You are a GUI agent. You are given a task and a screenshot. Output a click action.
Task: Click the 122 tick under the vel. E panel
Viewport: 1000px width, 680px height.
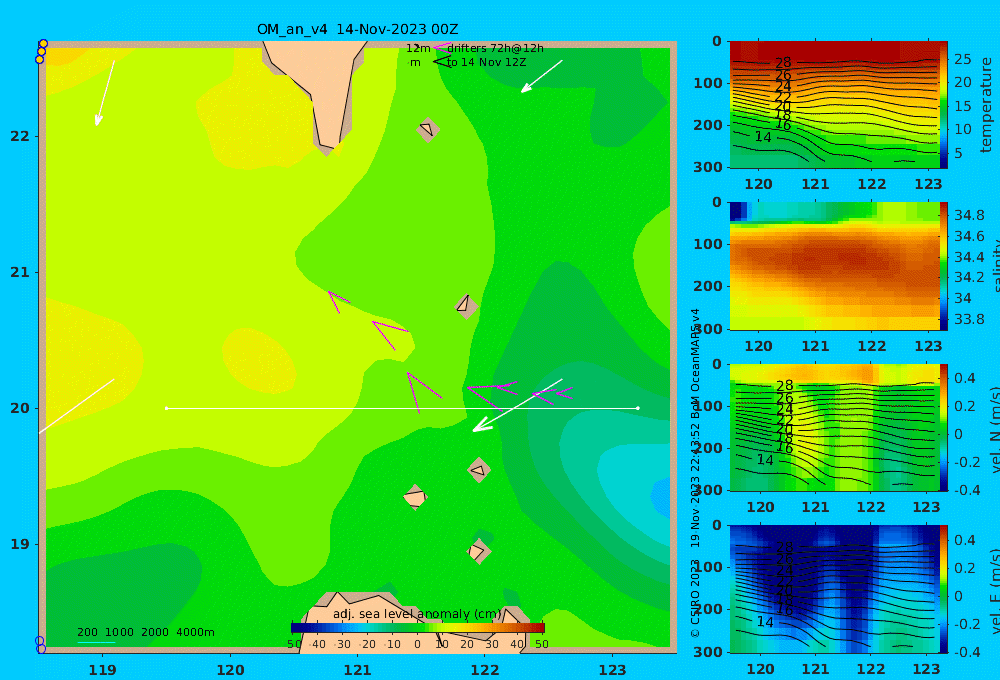[871, 669]
